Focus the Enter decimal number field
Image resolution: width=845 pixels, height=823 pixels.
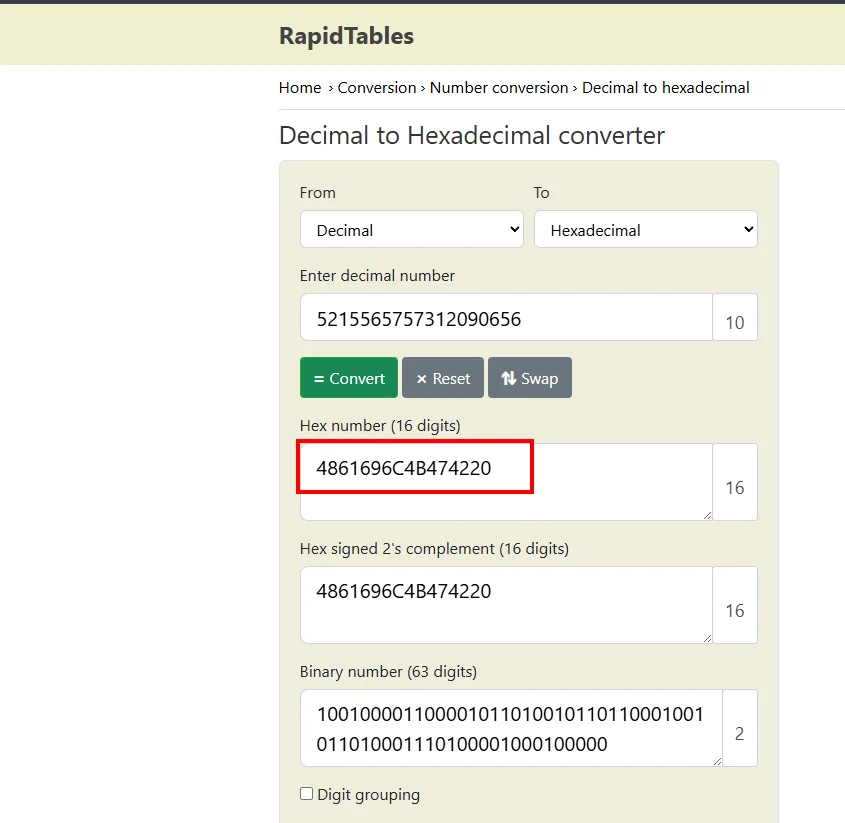pyautogui.click(x=507, y=317)
